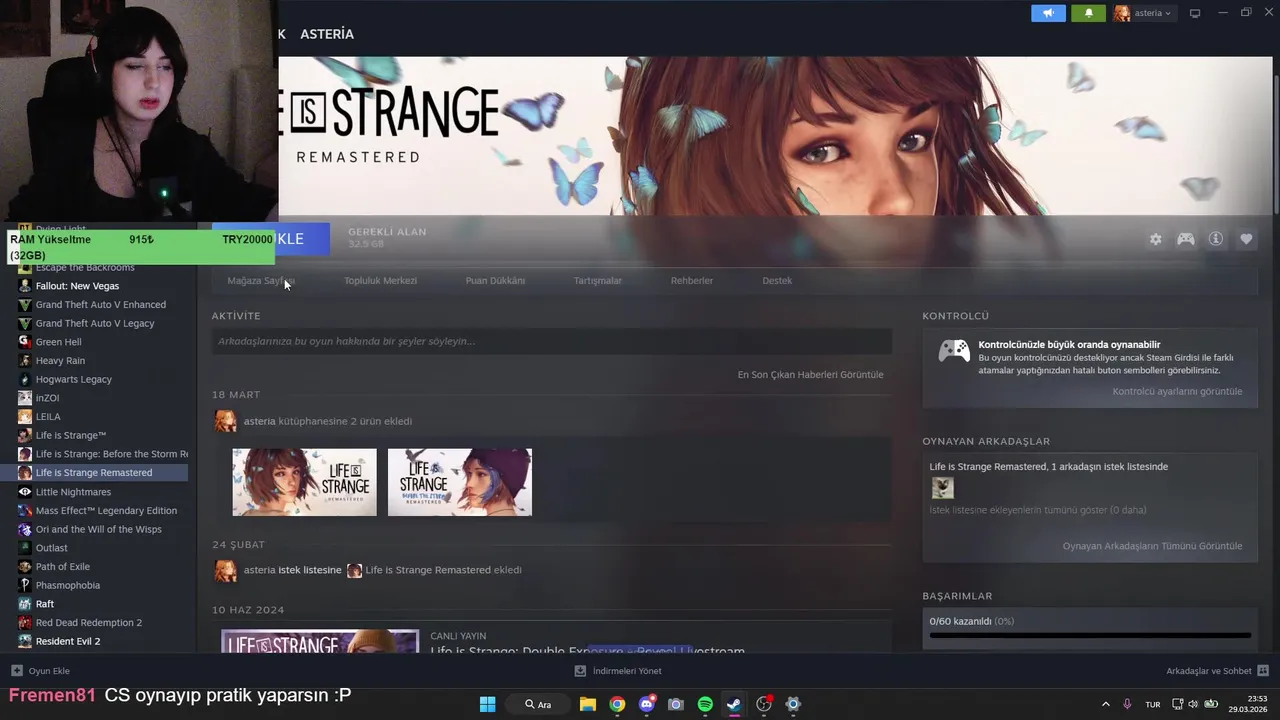Screen dimensions: 1280x720
Task: Open Tartışmalar tab
Action: (x=597, y=281)
